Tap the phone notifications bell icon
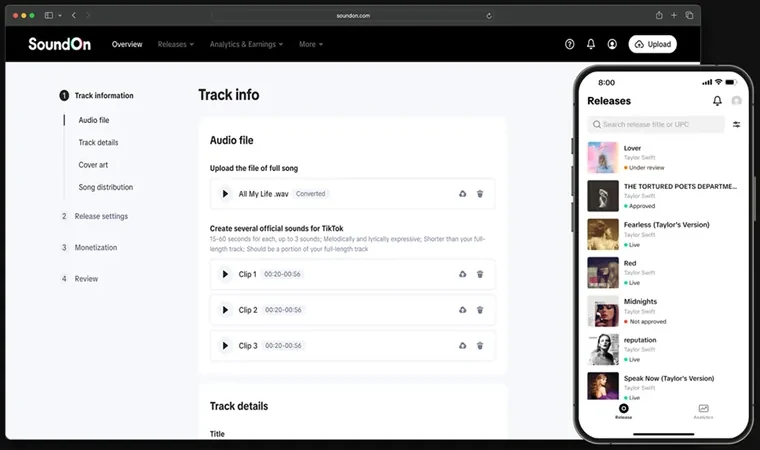 tap(717, 101)
